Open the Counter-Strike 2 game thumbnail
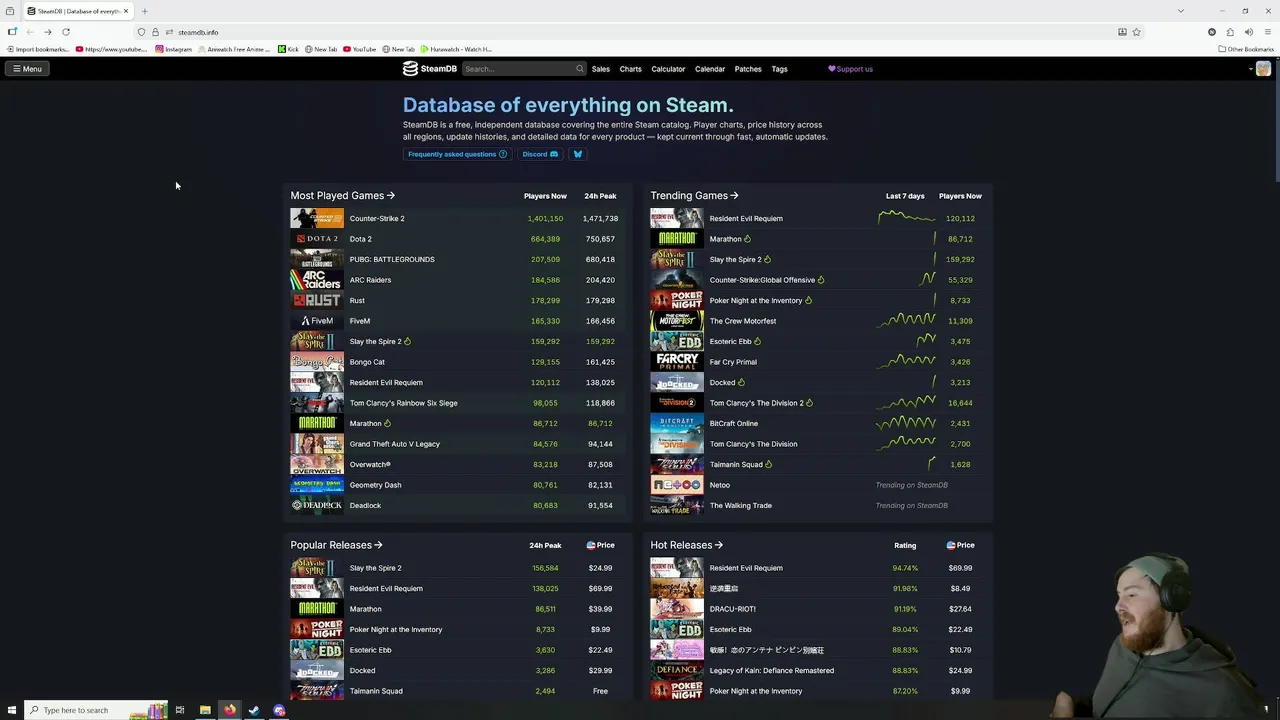The height and width of the screenshot is (720, 1280). click(x=316, y=218)
